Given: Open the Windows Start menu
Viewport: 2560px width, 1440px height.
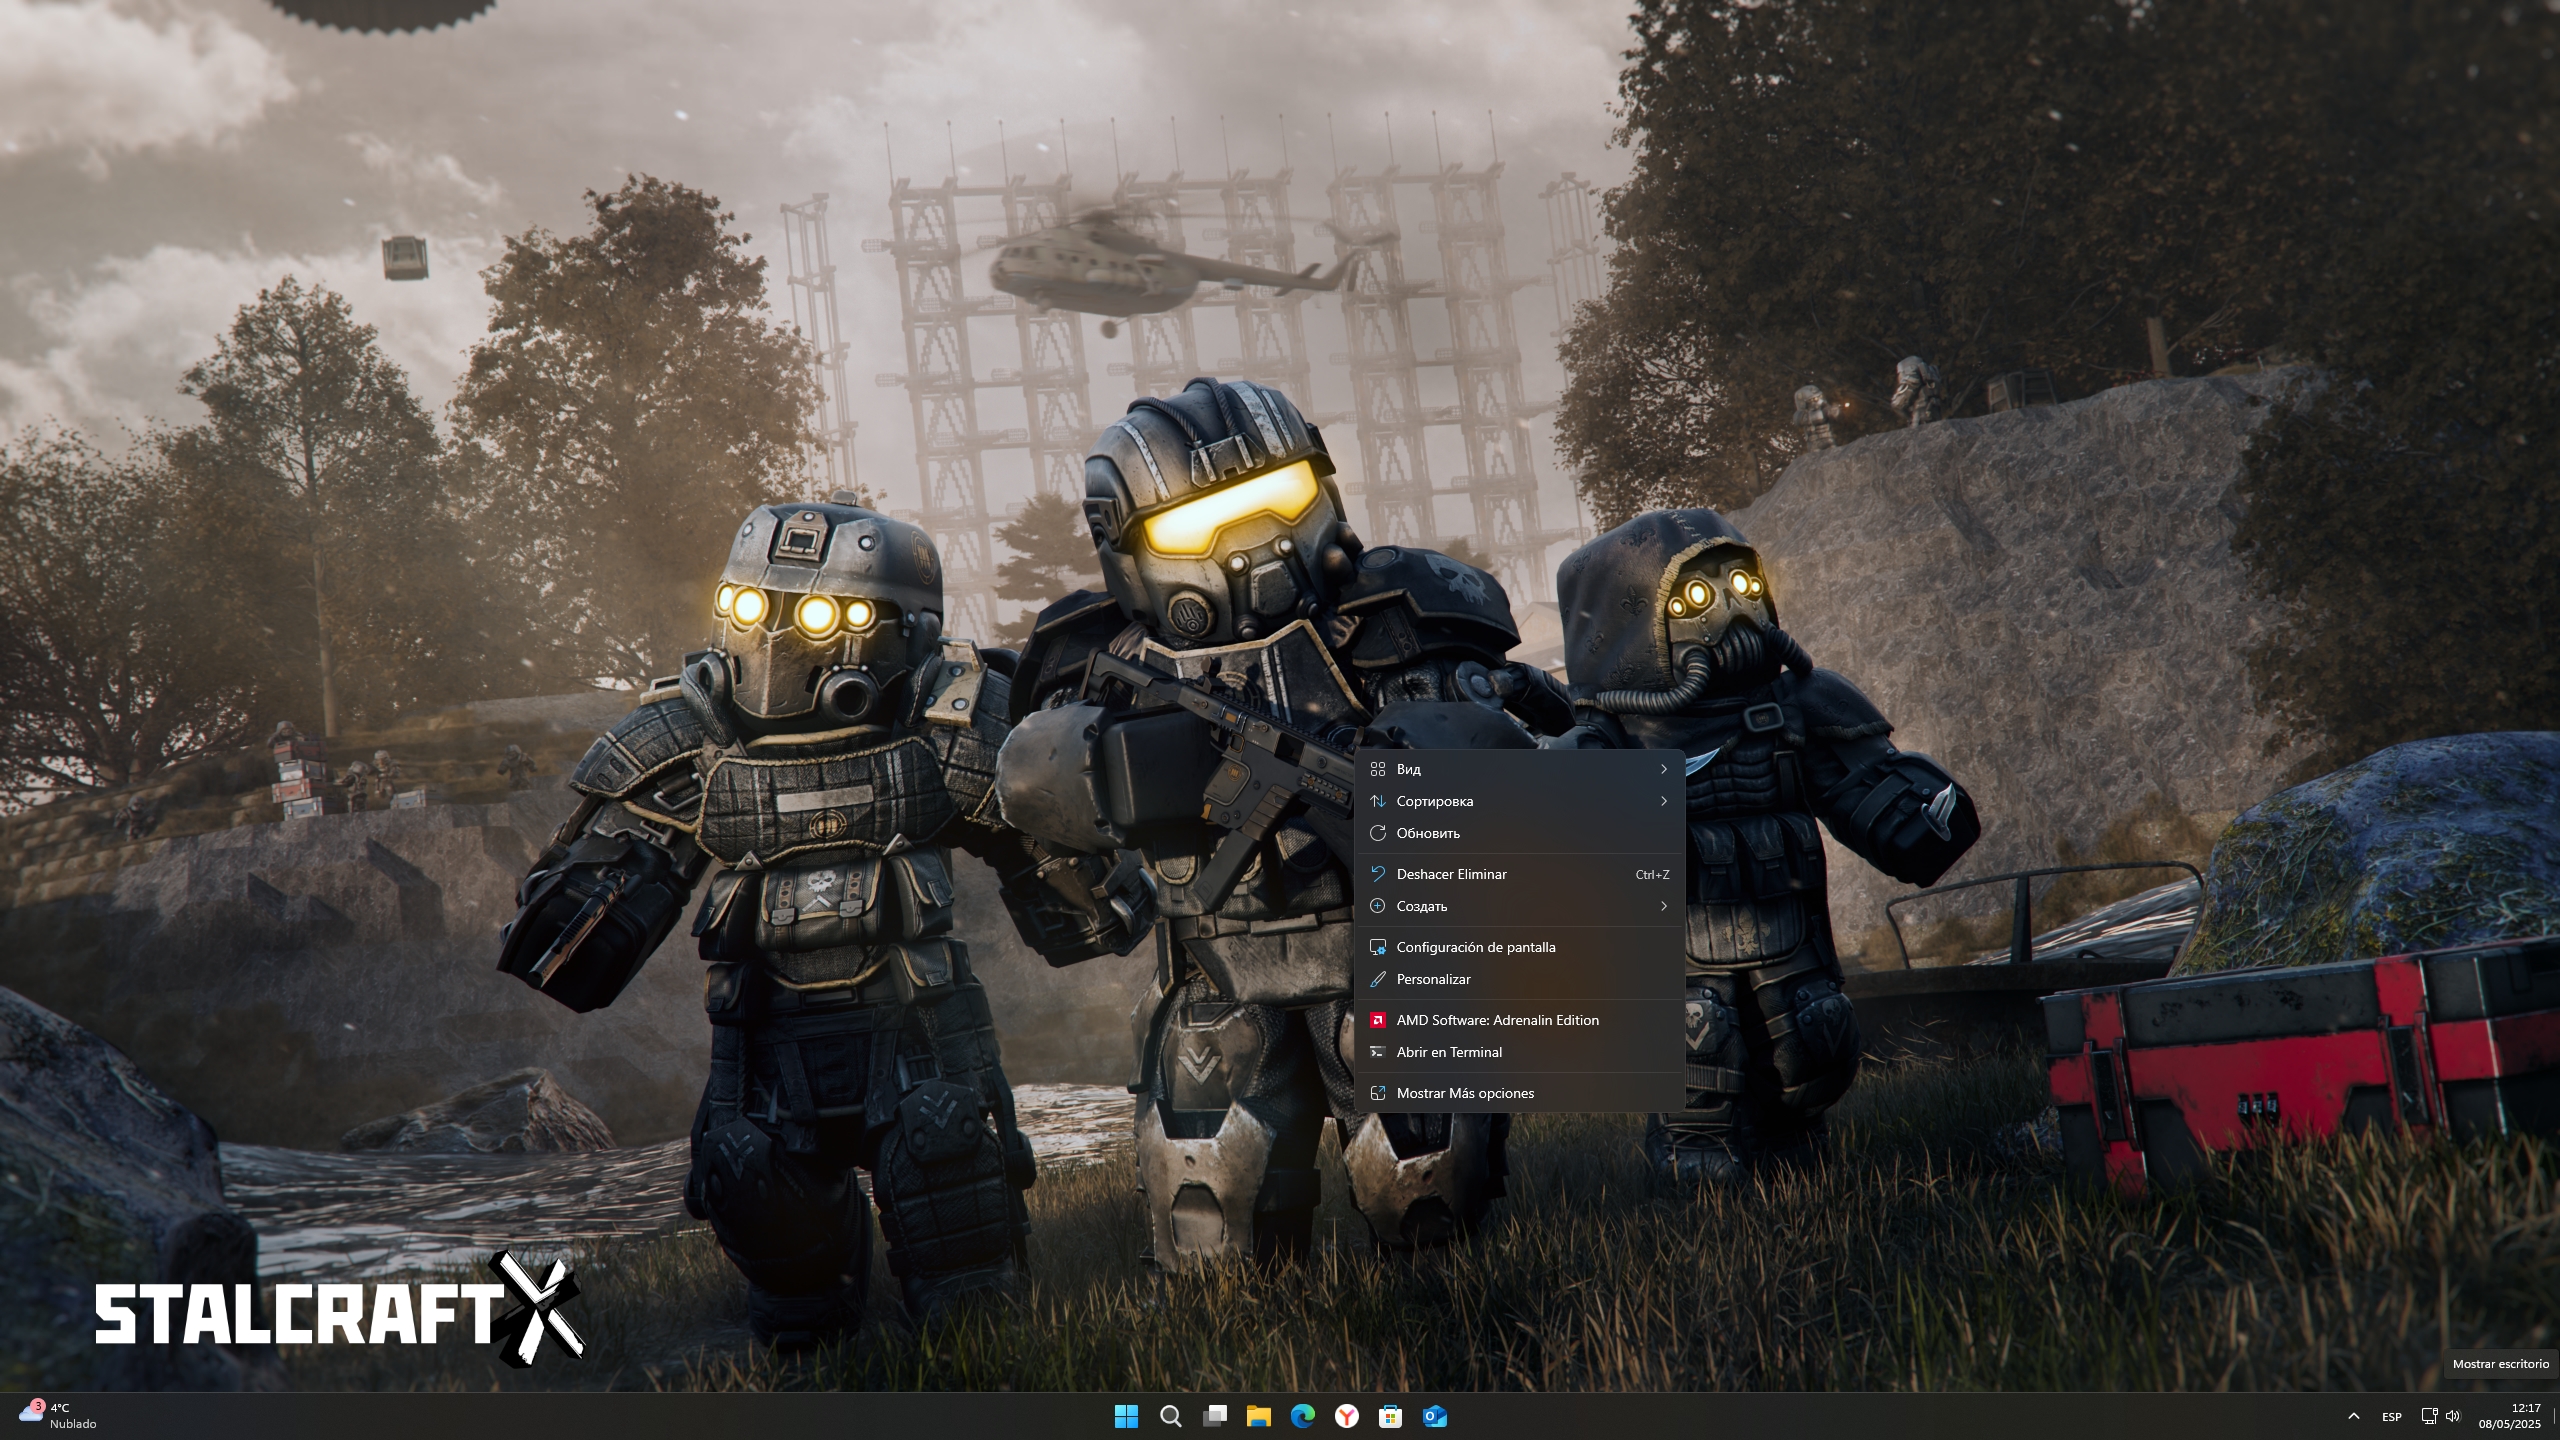Looking at the screenshot, I should coord(1126,1416).
